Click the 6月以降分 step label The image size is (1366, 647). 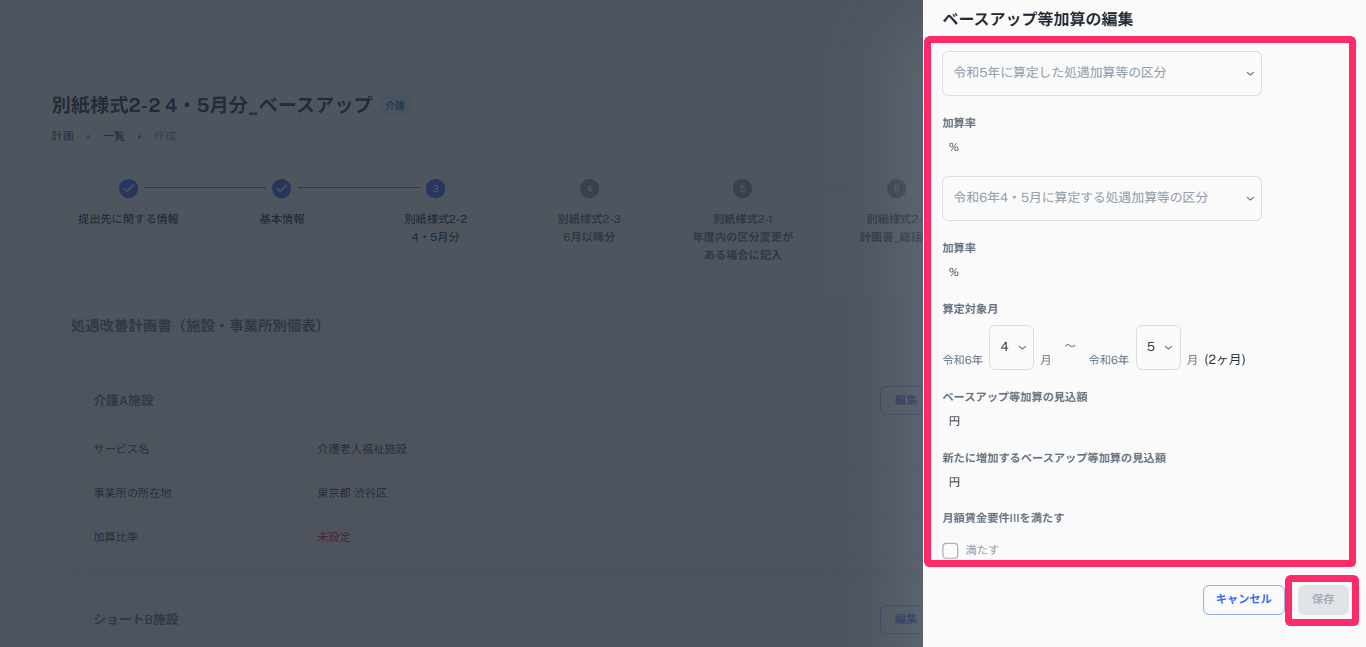click(x=589, y=237)
